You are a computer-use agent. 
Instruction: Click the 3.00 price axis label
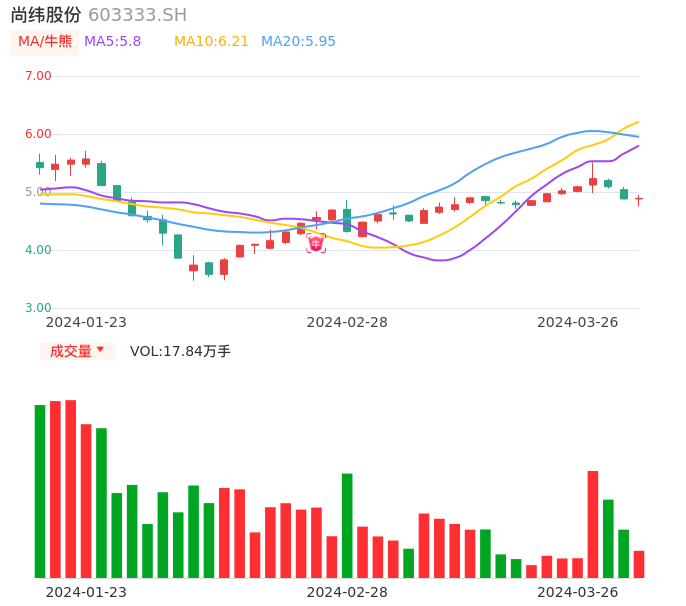[38, 308]
